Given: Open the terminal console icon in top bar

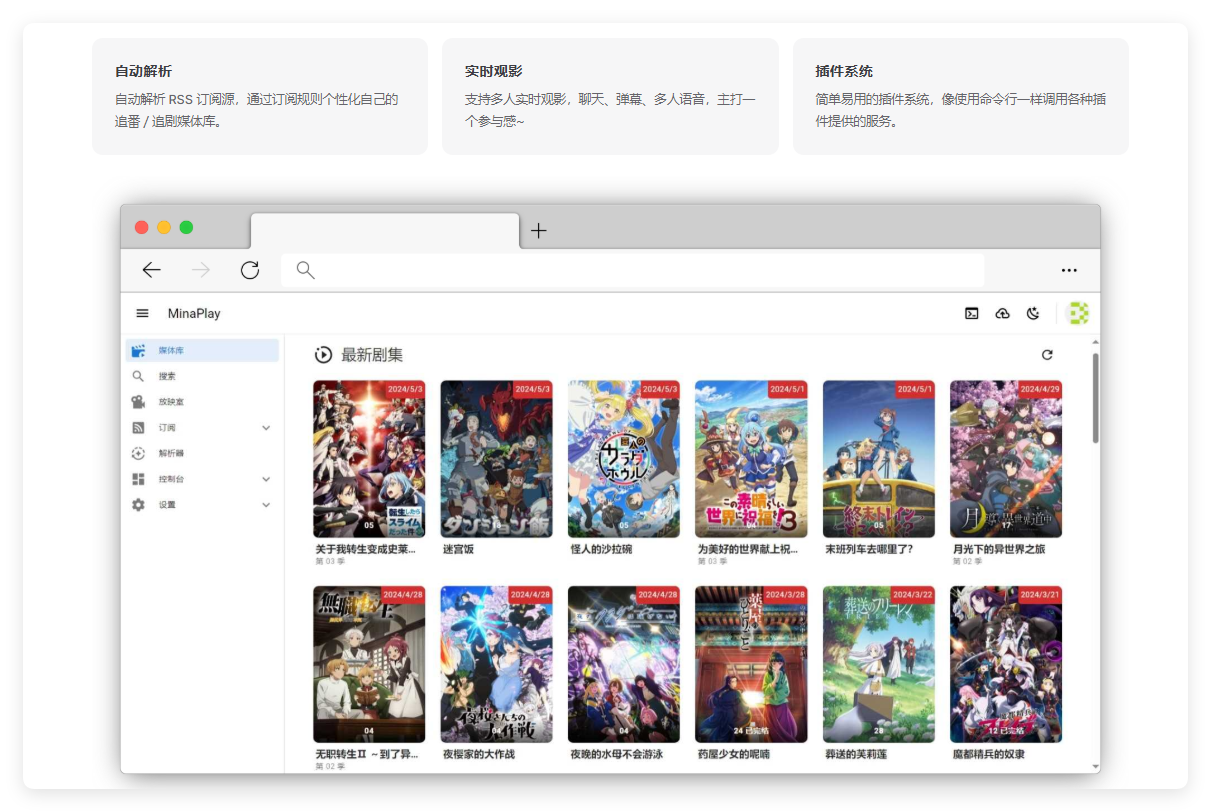Looking at the screenshot, I should pos(972,312).
